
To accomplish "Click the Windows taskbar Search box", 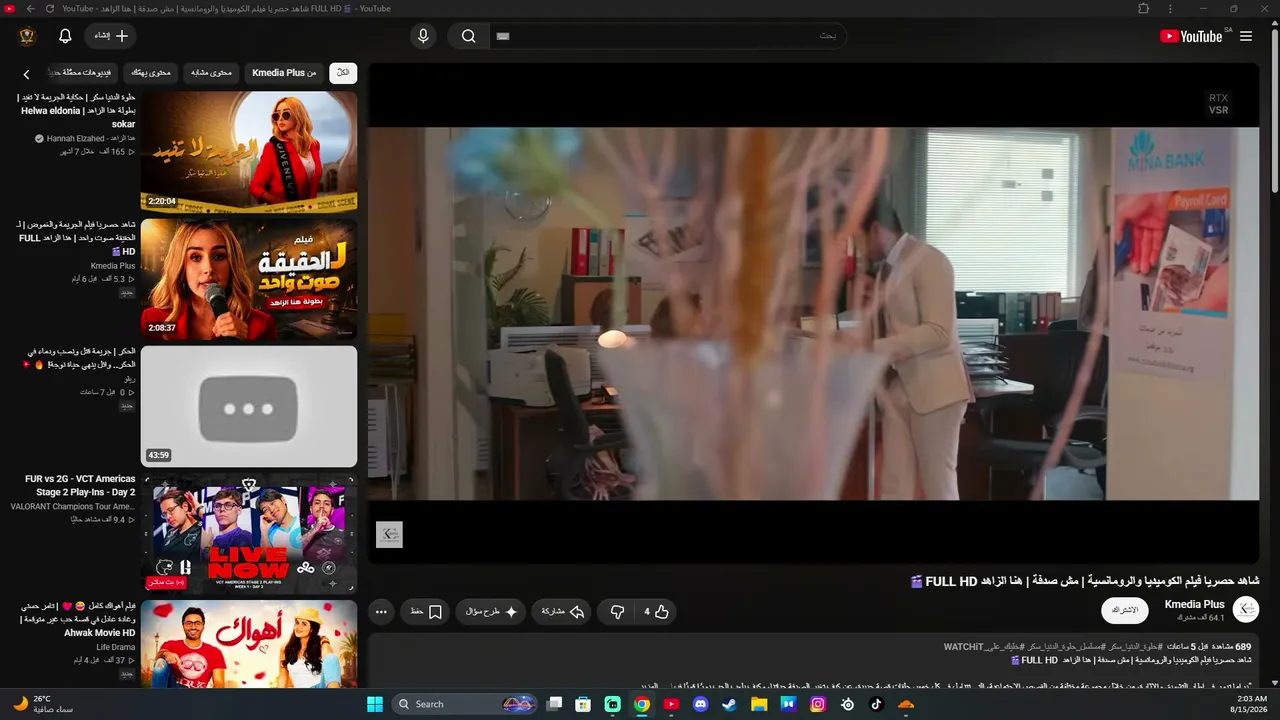I will (466, 704).
